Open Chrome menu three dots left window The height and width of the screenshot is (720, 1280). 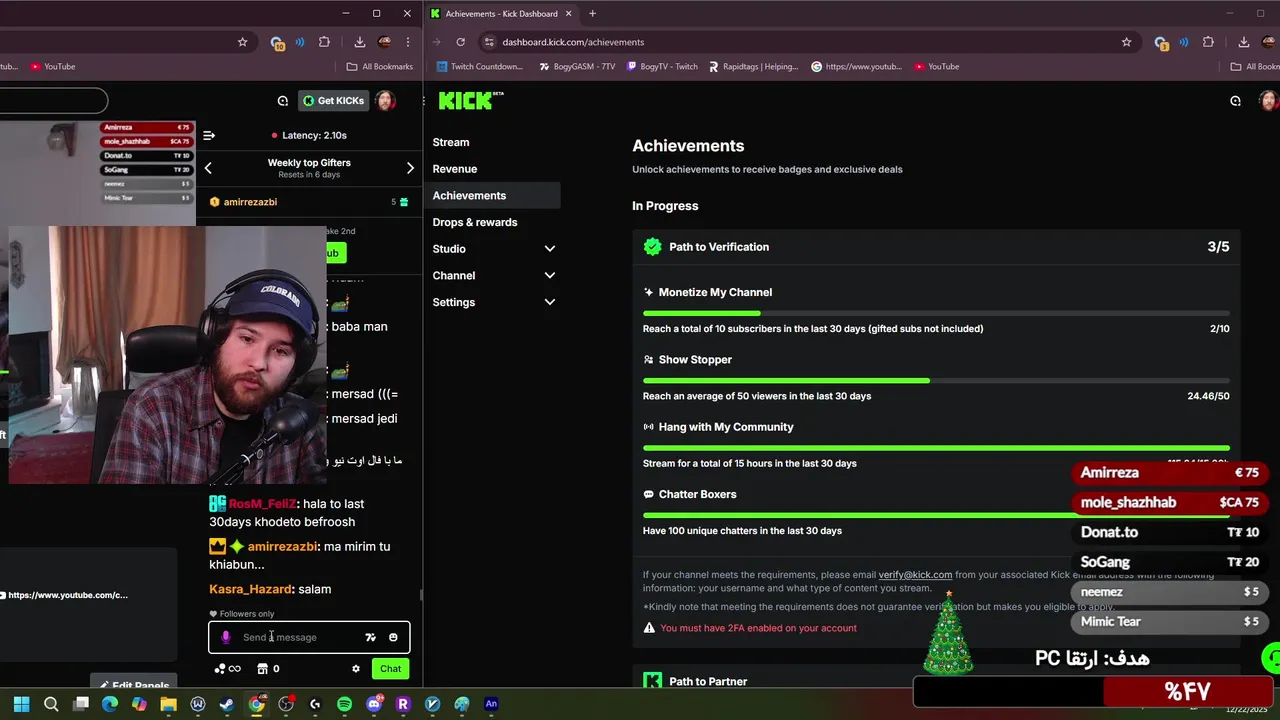pos(408,42)
